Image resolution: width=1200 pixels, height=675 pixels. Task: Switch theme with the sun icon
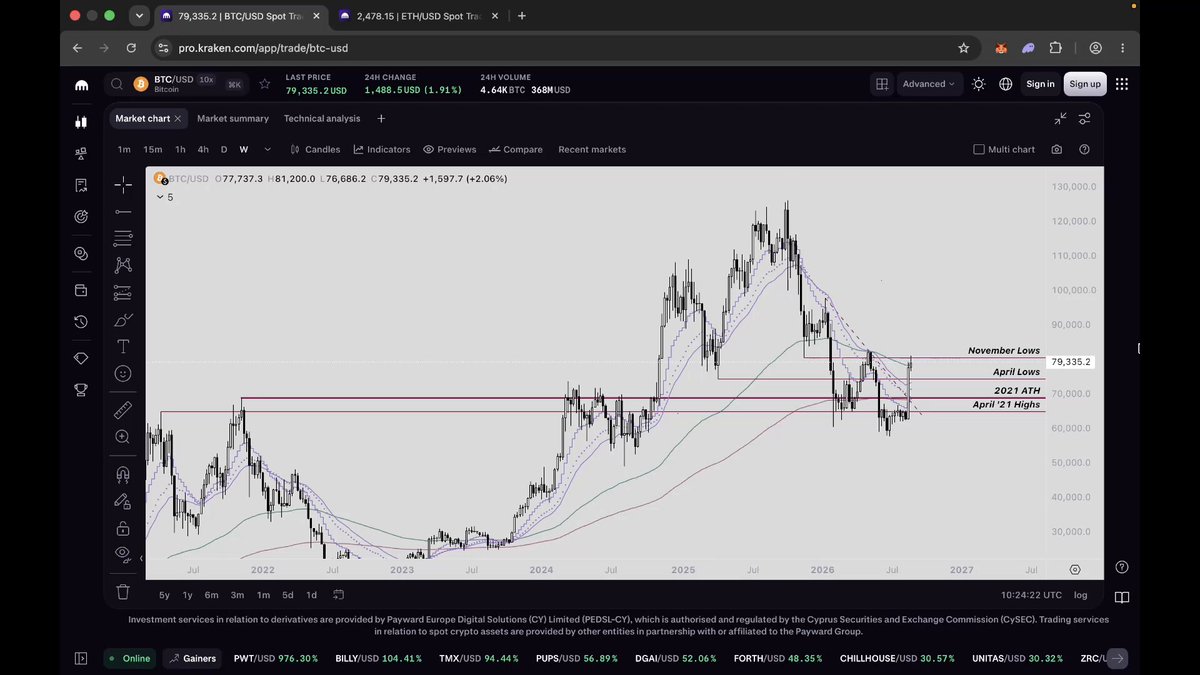(978, 84)
